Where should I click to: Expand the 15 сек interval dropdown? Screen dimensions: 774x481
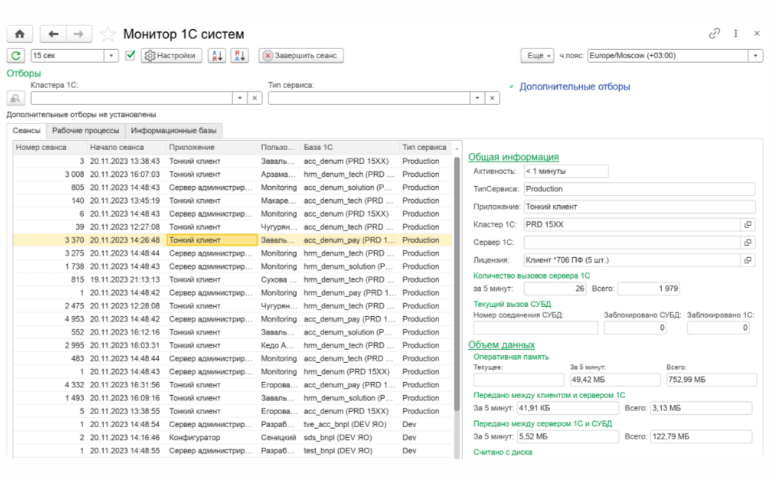111,56
